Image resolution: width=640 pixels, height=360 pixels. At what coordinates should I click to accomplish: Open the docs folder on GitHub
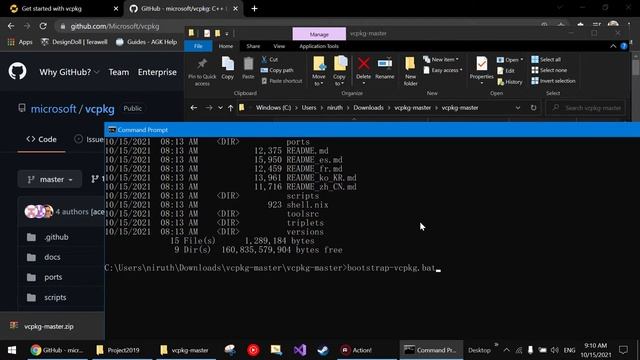52,257
